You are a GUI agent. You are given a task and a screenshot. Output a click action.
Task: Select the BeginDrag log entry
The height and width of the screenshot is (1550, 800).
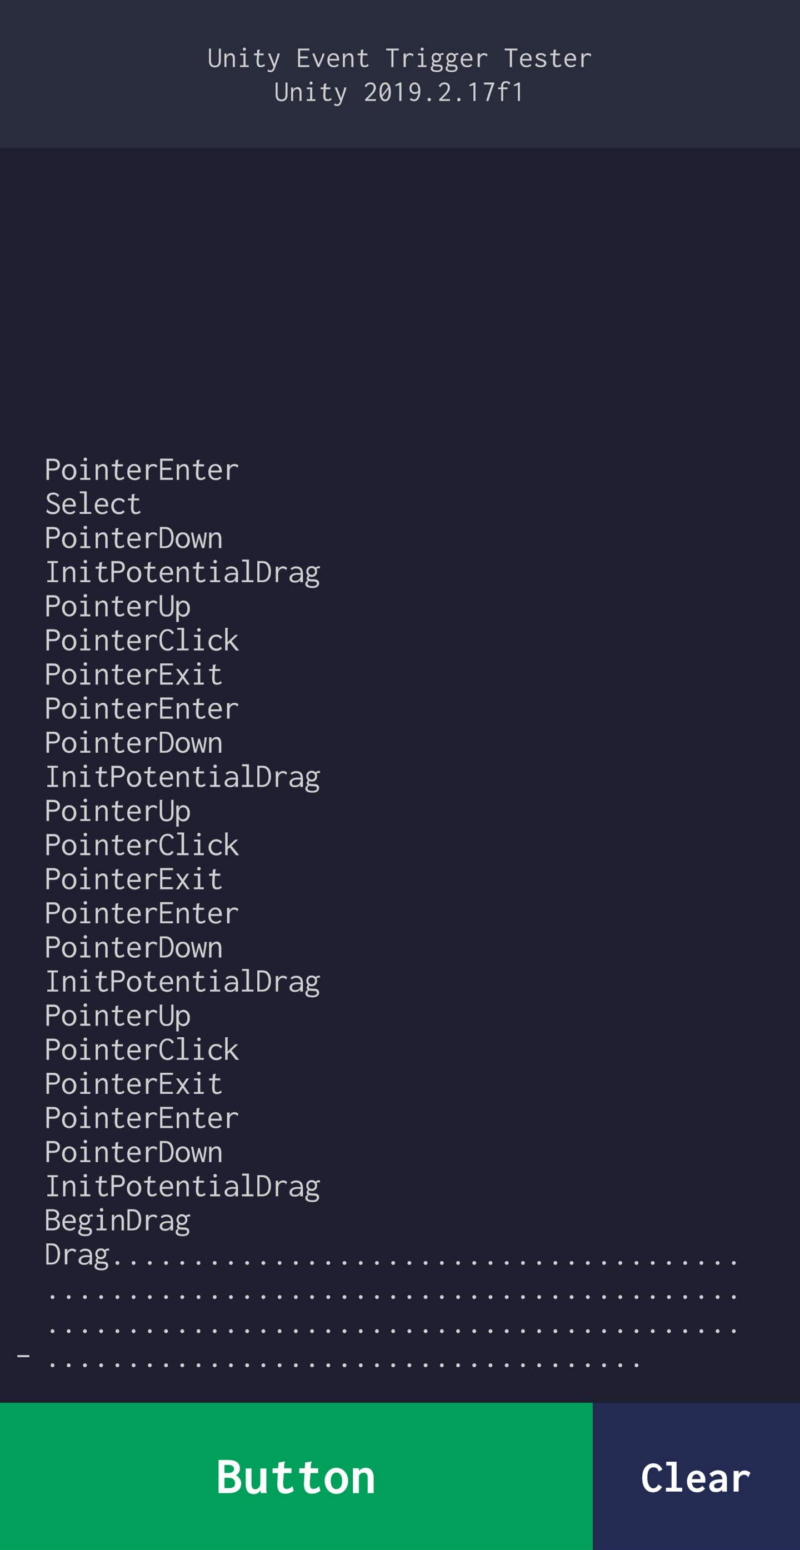tap(117, 1219)
